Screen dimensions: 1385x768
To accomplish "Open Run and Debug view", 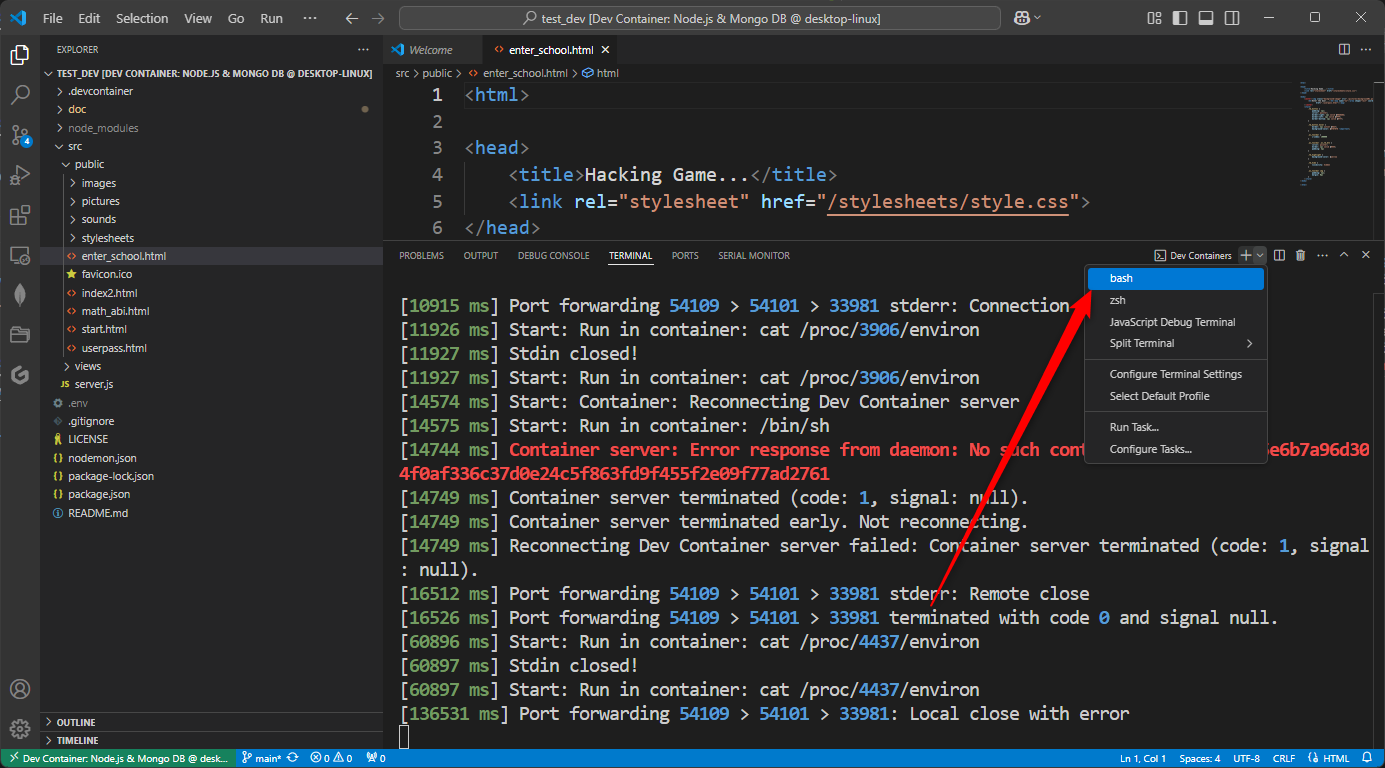I will tap(20, 176).
